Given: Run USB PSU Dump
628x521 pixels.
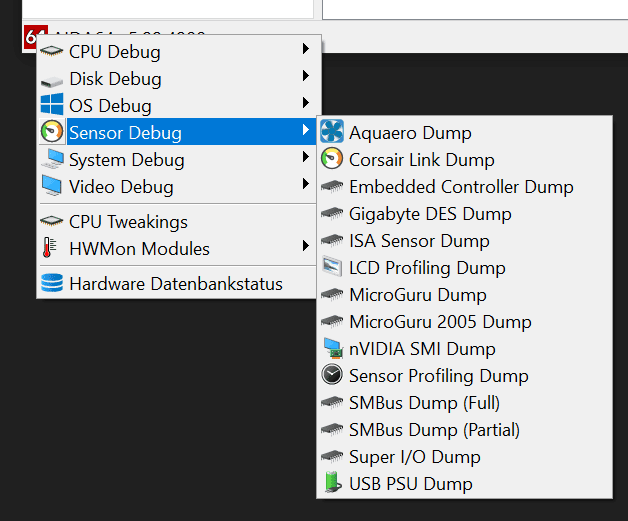Looking at the screenshot, I should (465, 483).
